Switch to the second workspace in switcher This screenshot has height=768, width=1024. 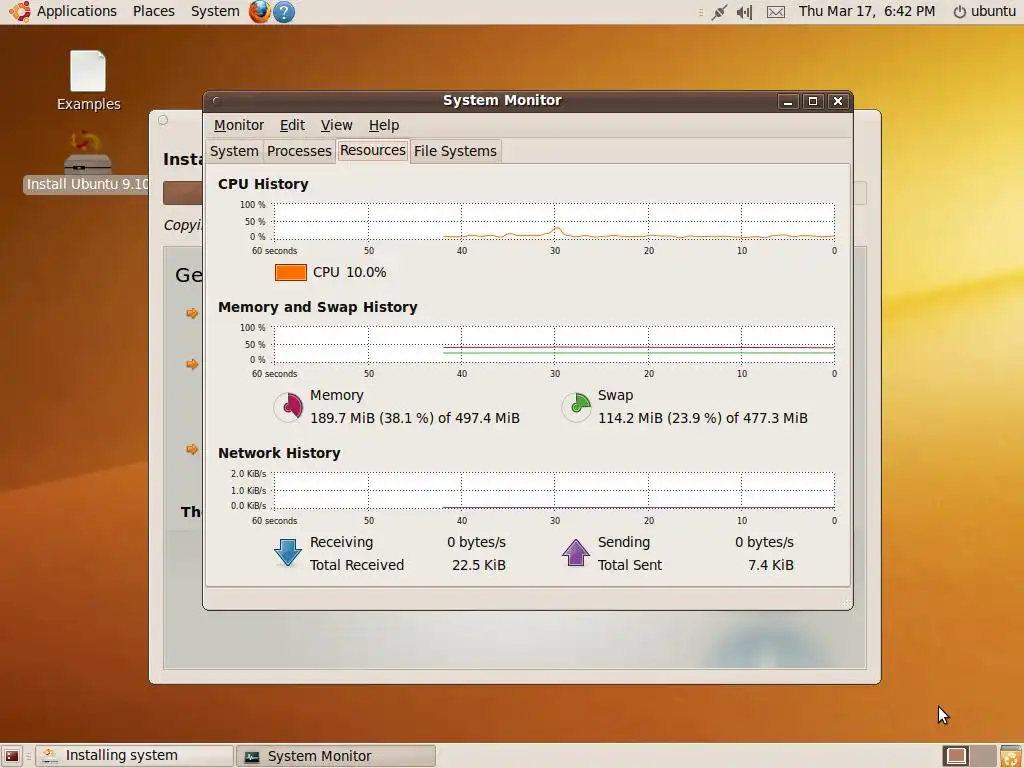tap(983, 756)
